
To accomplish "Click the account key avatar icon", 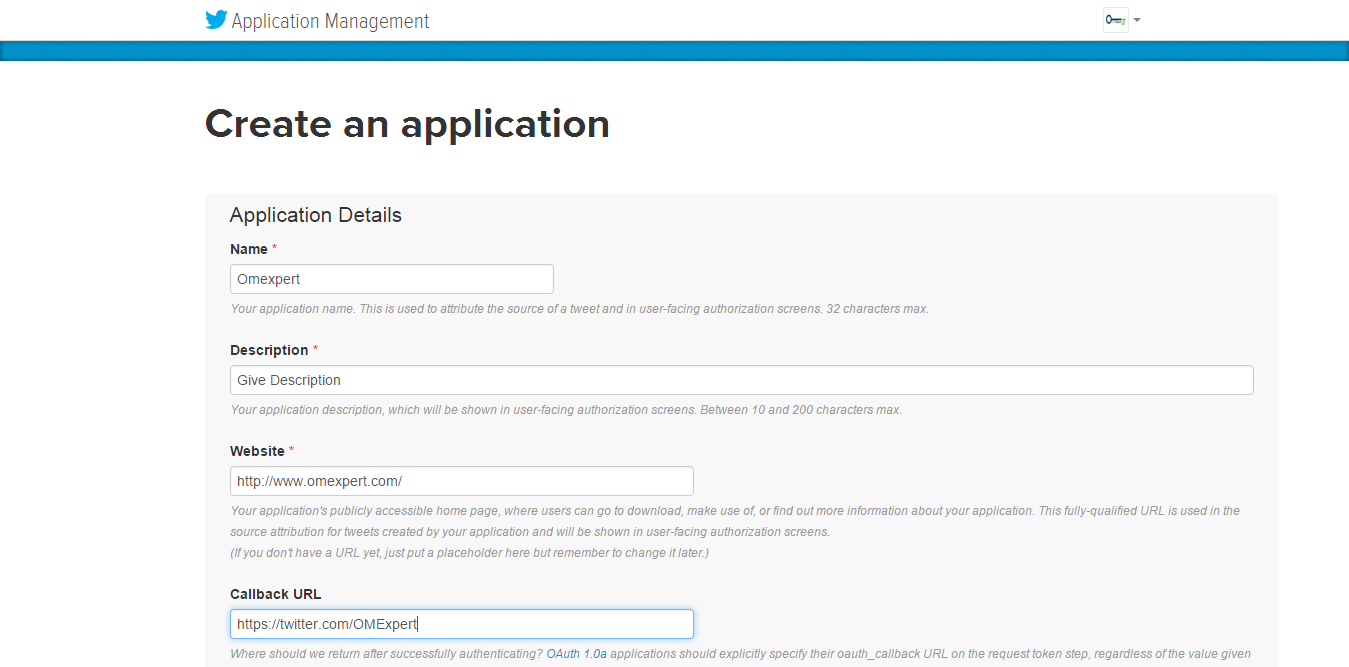I will tap(1115, 20).
